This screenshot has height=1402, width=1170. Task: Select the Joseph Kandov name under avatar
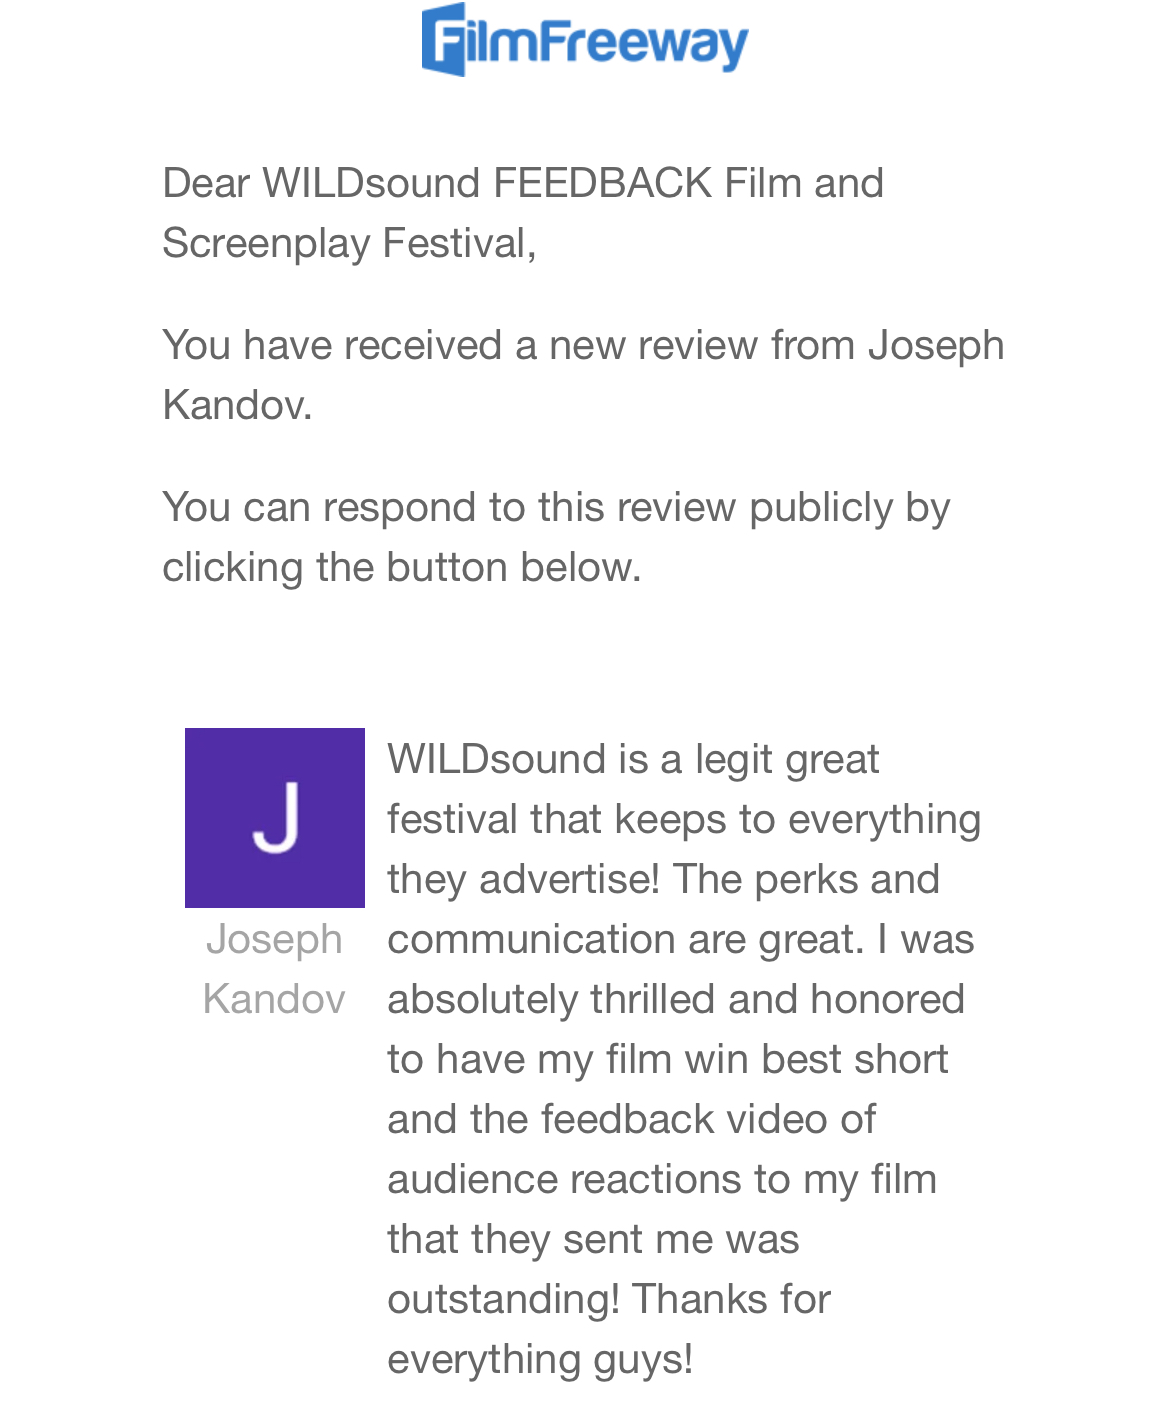(x=274, y=969)
